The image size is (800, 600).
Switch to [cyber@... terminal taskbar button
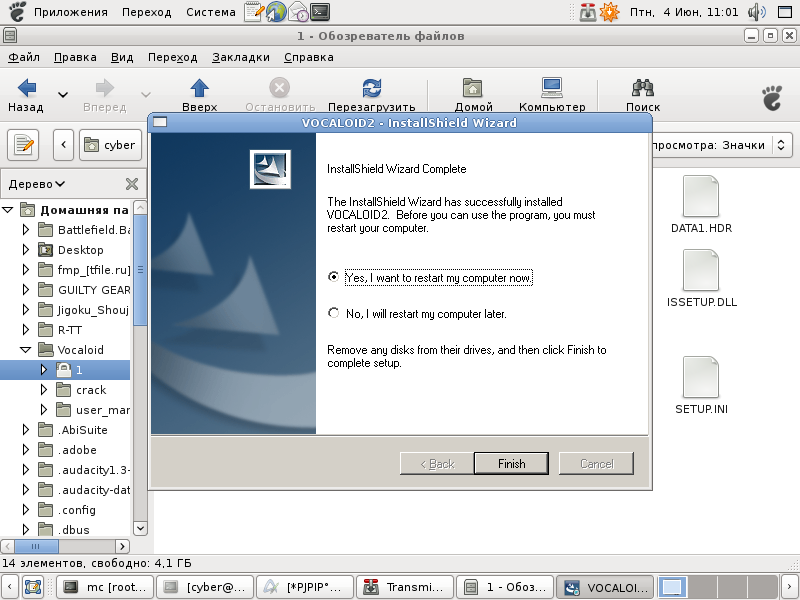tap(205, 587)
